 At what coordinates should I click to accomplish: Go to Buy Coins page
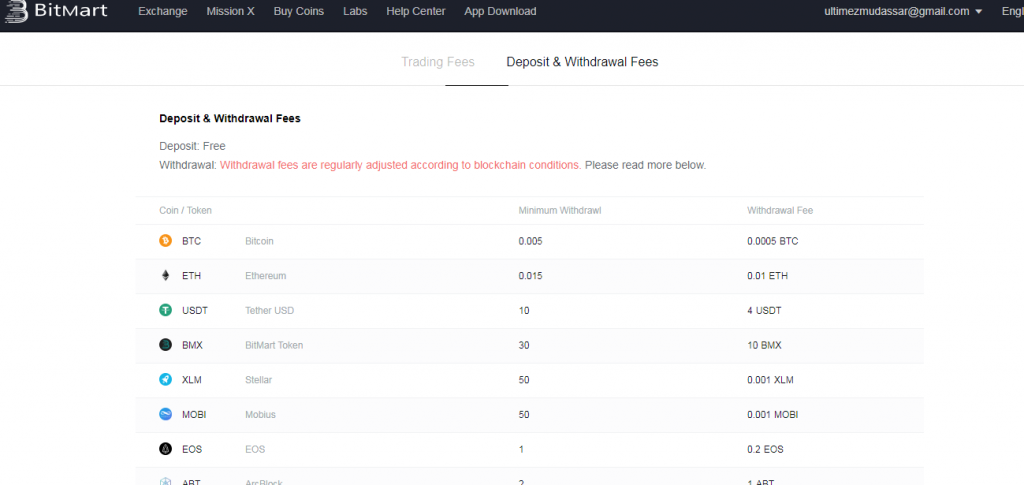pos(298,11)
